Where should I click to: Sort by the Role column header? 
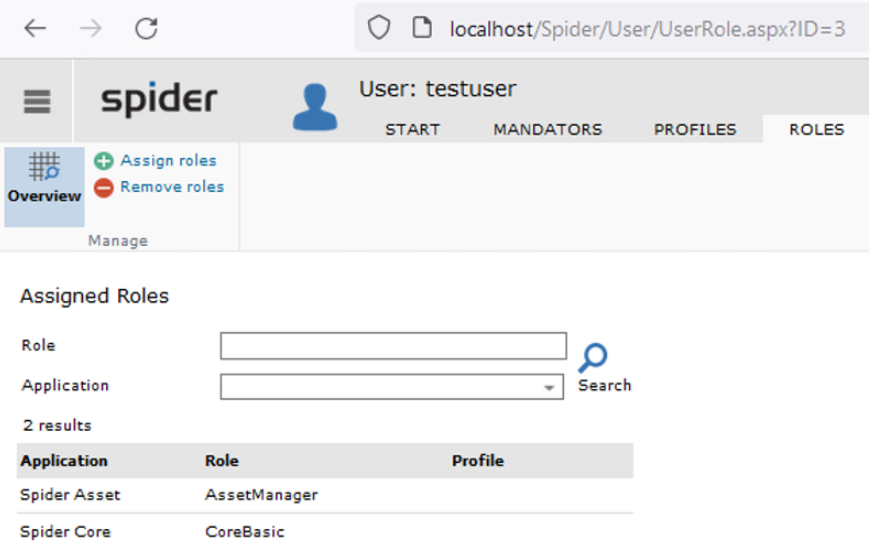click(222, 461)
